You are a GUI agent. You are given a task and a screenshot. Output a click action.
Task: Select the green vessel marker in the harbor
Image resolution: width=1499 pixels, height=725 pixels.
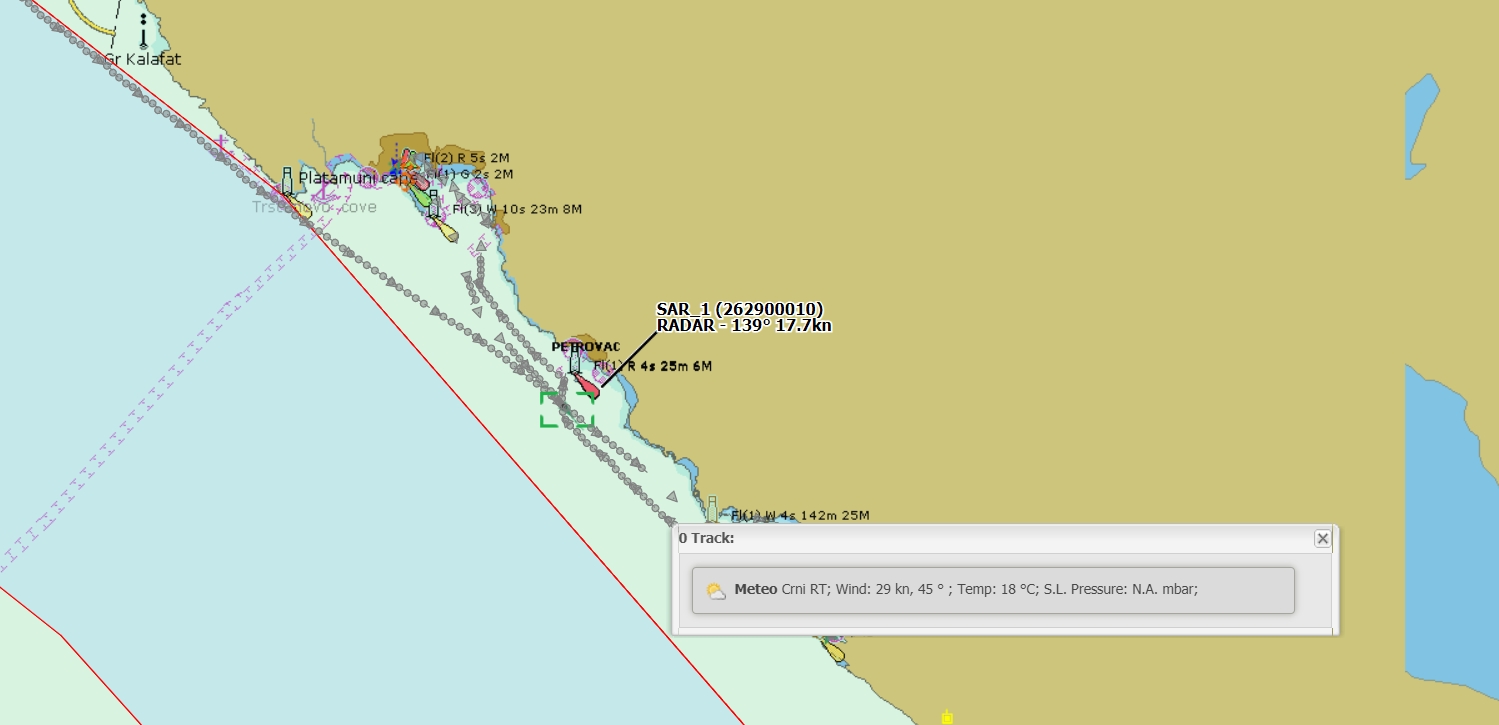423,197
